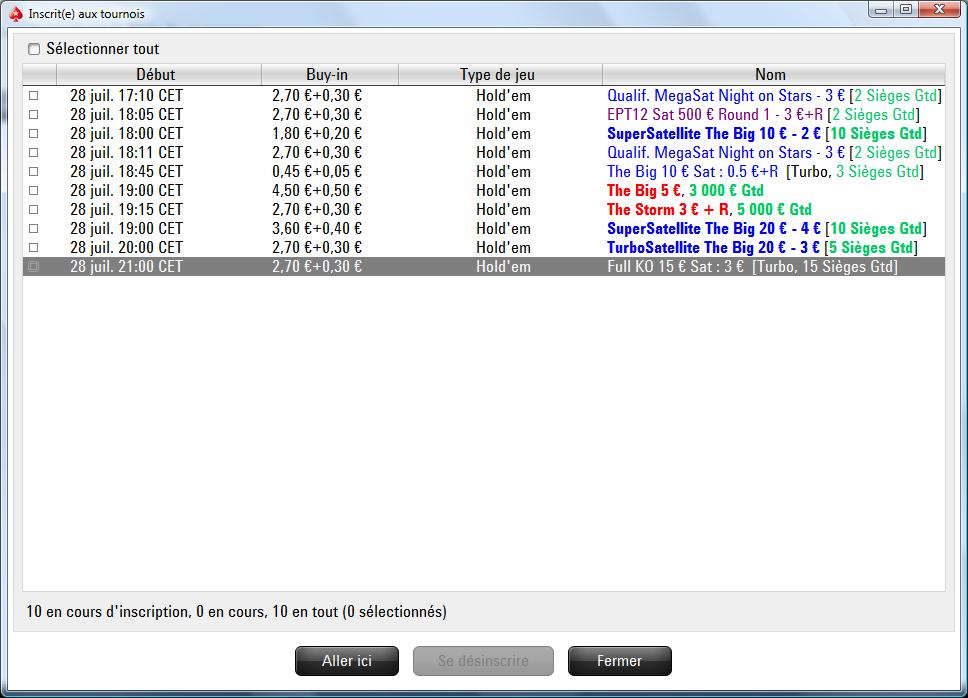Check the box for The Storm 3 € + R row
This screenshot has width=968, height=698.
pyautogui.click(x=33, y=210)
